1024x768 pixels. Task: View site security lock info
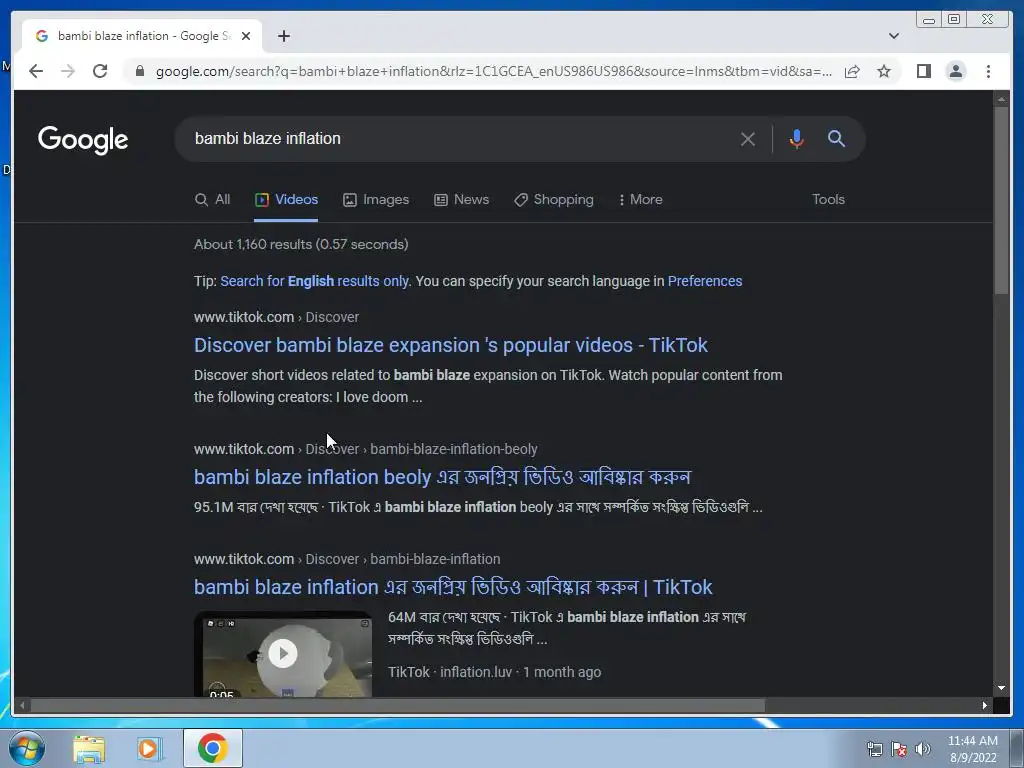pyautogui.click(x=140, y=71)
